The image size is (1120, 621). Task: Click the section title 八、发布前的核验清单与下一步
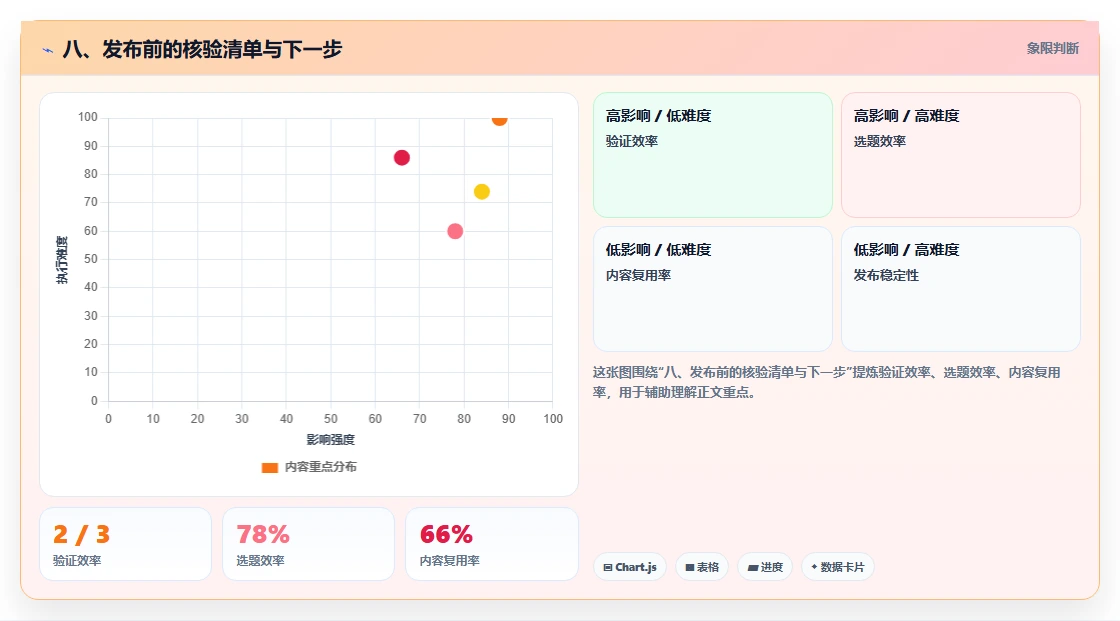(202, 49)
